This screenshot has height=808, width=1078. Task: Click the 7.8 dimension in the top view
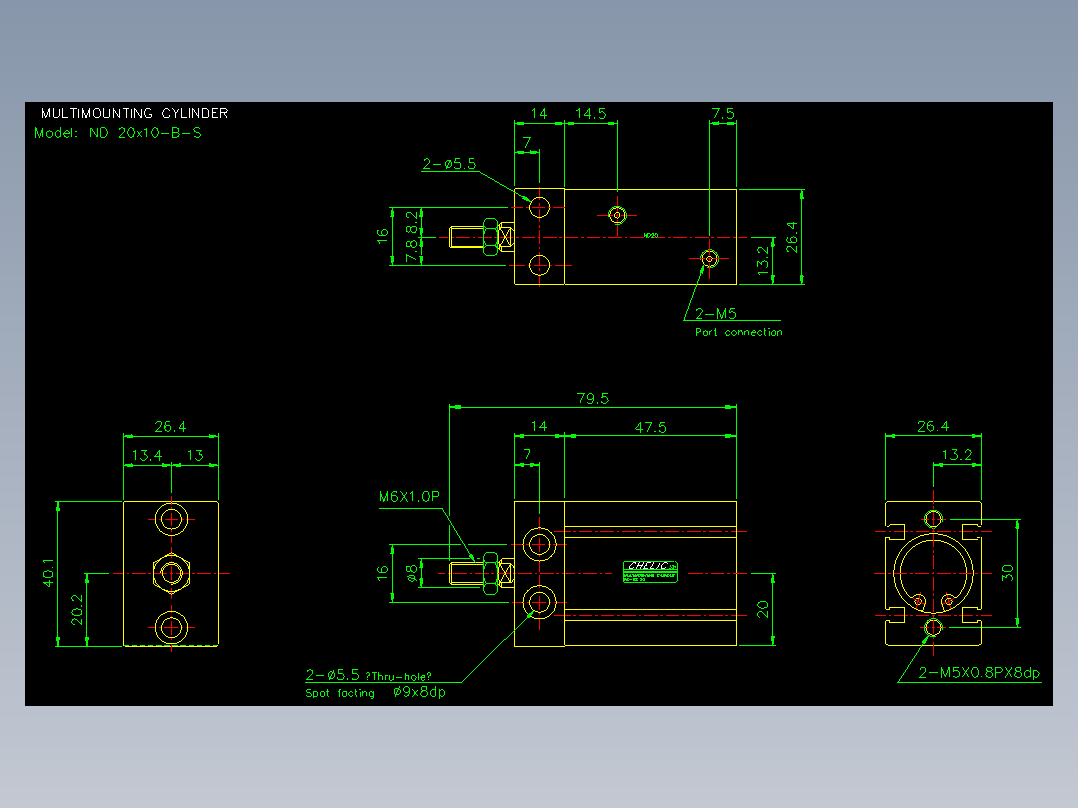coord(411,251)
